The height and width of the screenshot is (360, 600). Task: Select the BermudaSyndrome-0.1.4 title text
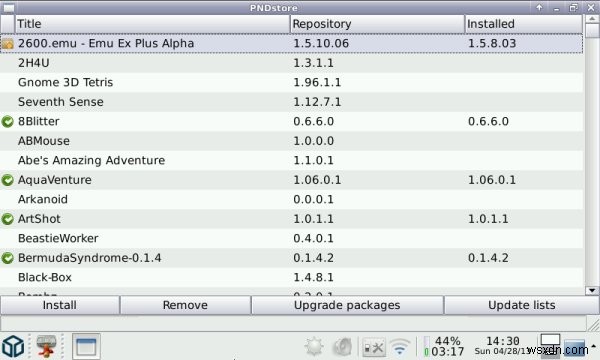[90, 258]
